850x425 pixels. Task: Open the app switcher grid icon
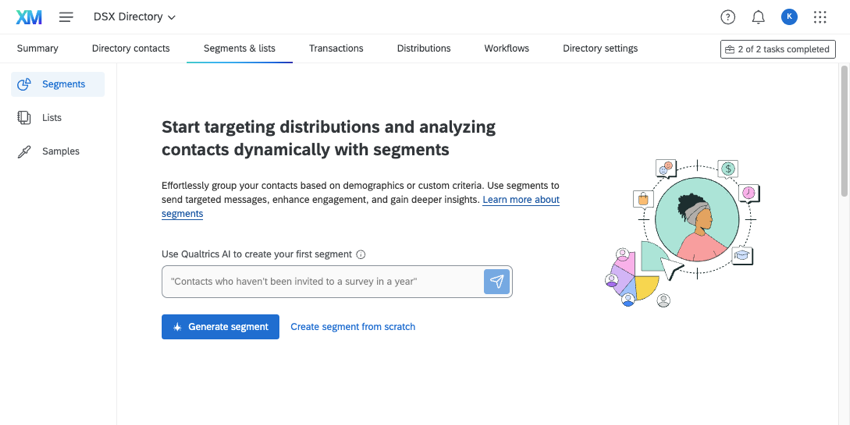click(820, 17)
